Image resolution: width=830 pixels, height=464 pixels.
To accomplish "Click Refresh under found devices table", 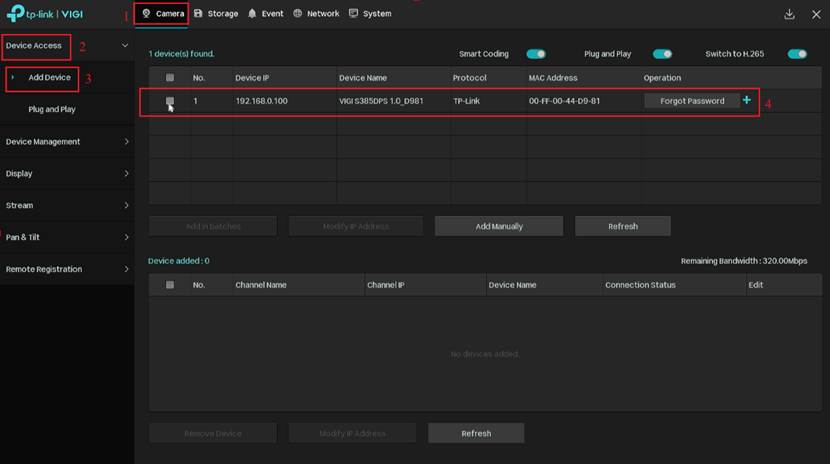I will (x=622, y=226).
